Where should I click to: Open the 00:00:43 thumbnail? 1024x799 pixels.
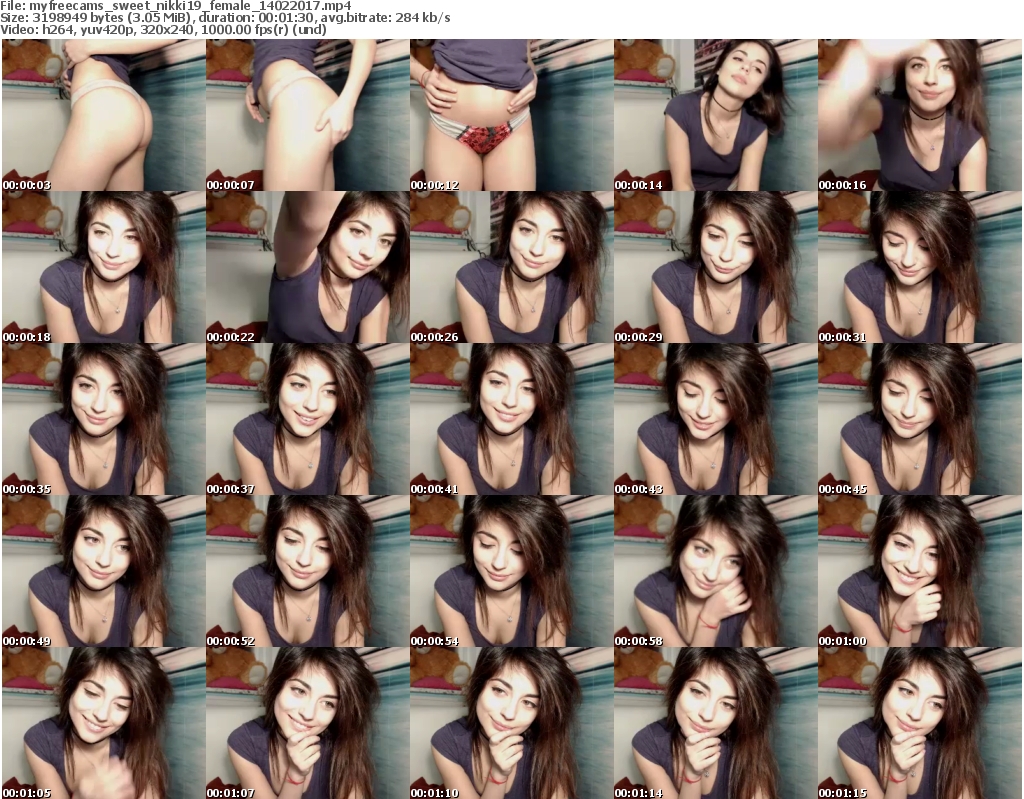pyautogui.click(x=716, y=419)
